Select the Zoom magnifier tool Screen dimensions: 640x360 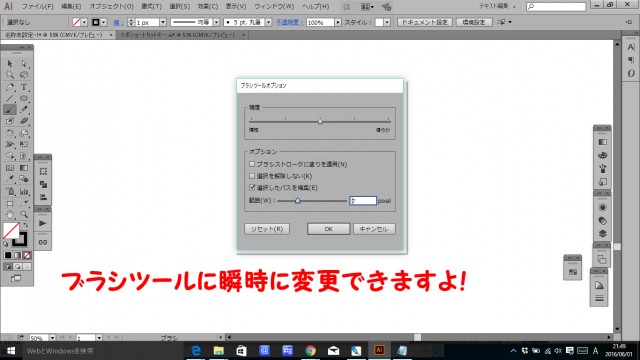[24, 214]
